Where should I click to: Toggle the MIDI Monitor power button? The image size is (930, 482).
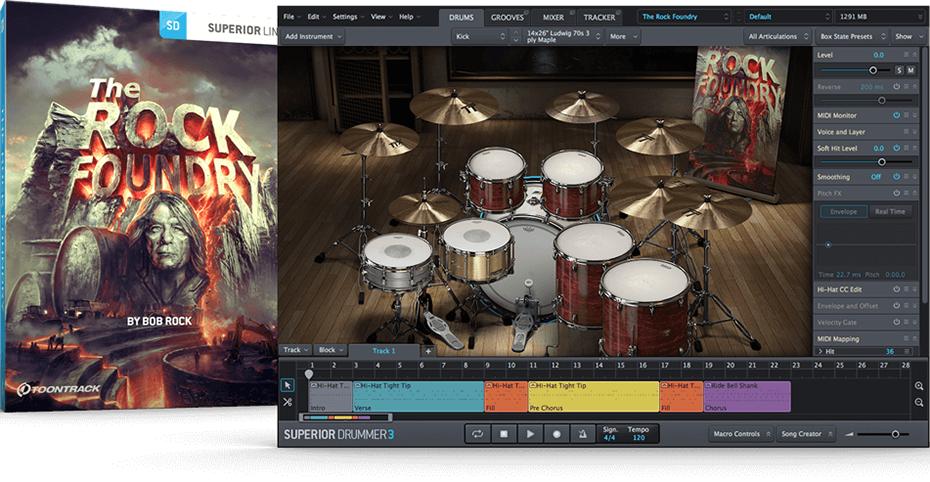click(897, 116)
